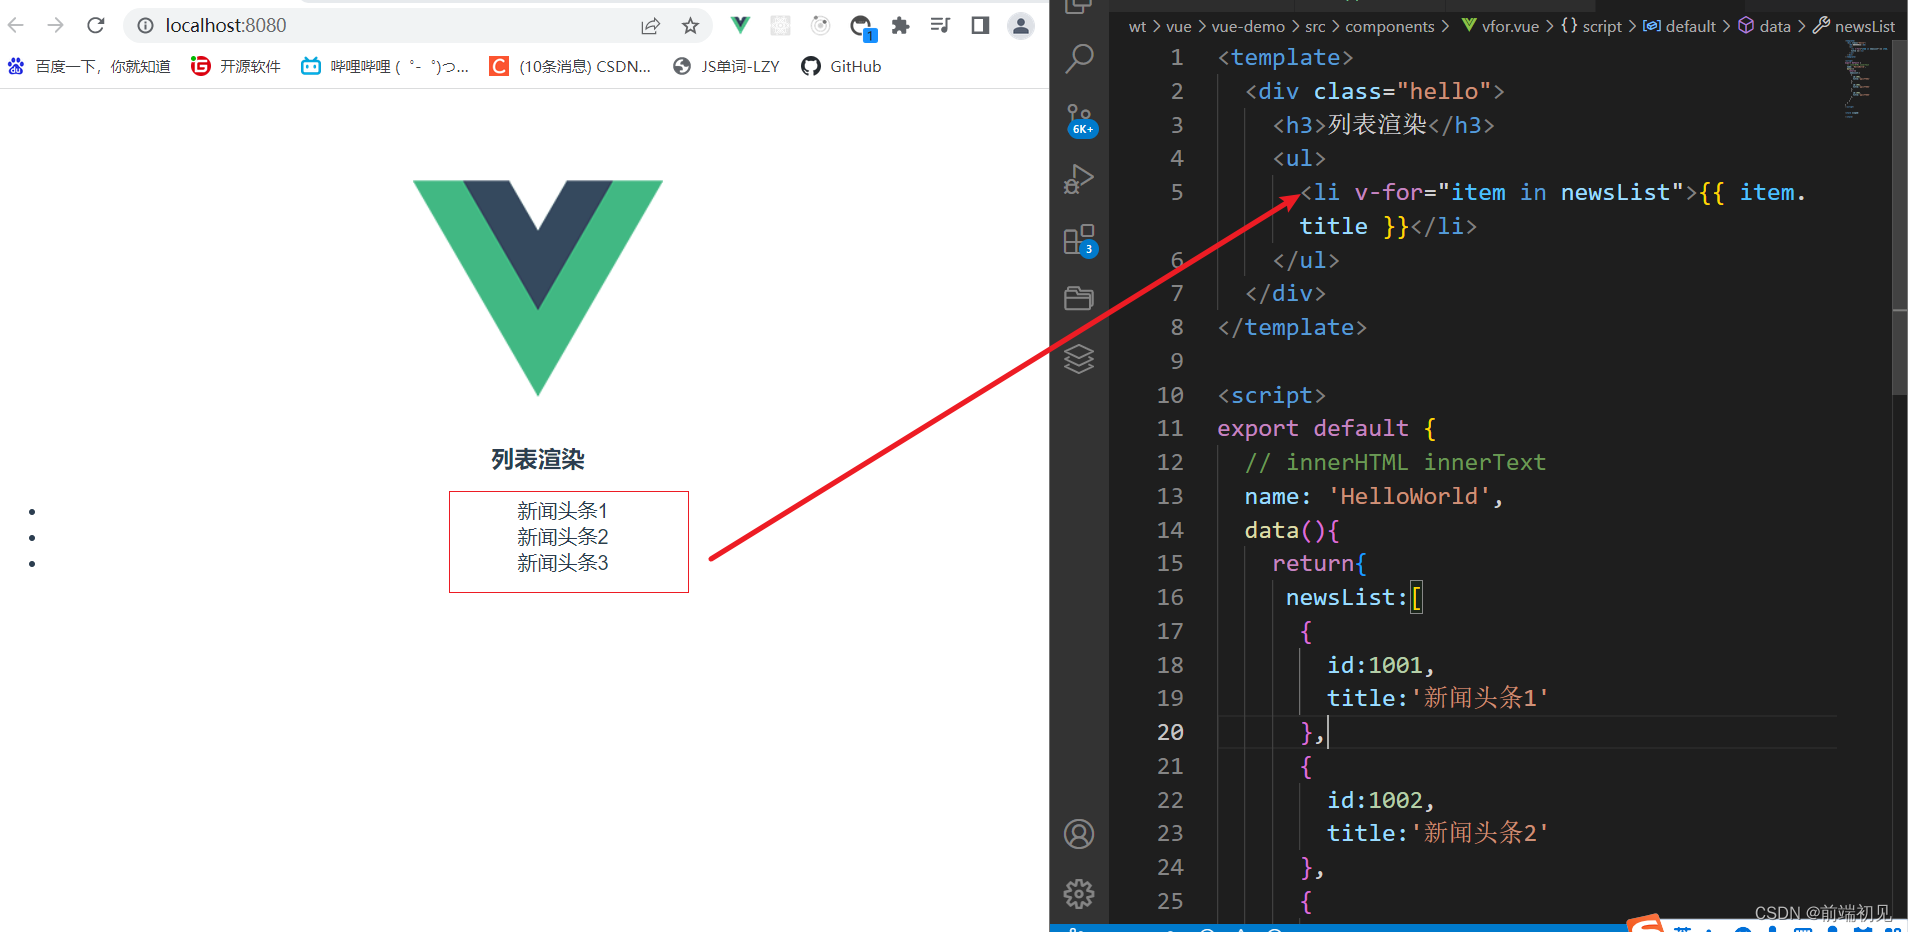Screen dimensions: 1908x932
Task: Select the data breadcrumb
Action: coord(1764,26)
